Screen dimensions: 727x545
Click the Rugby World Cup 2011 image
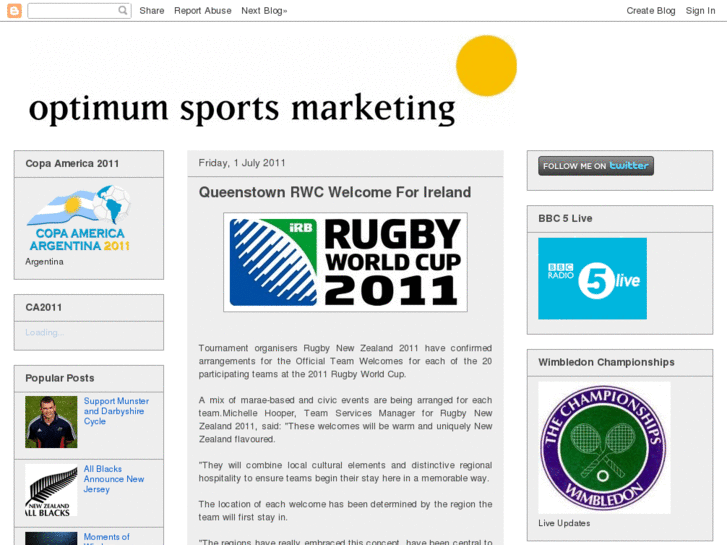(x=345, y=262)
